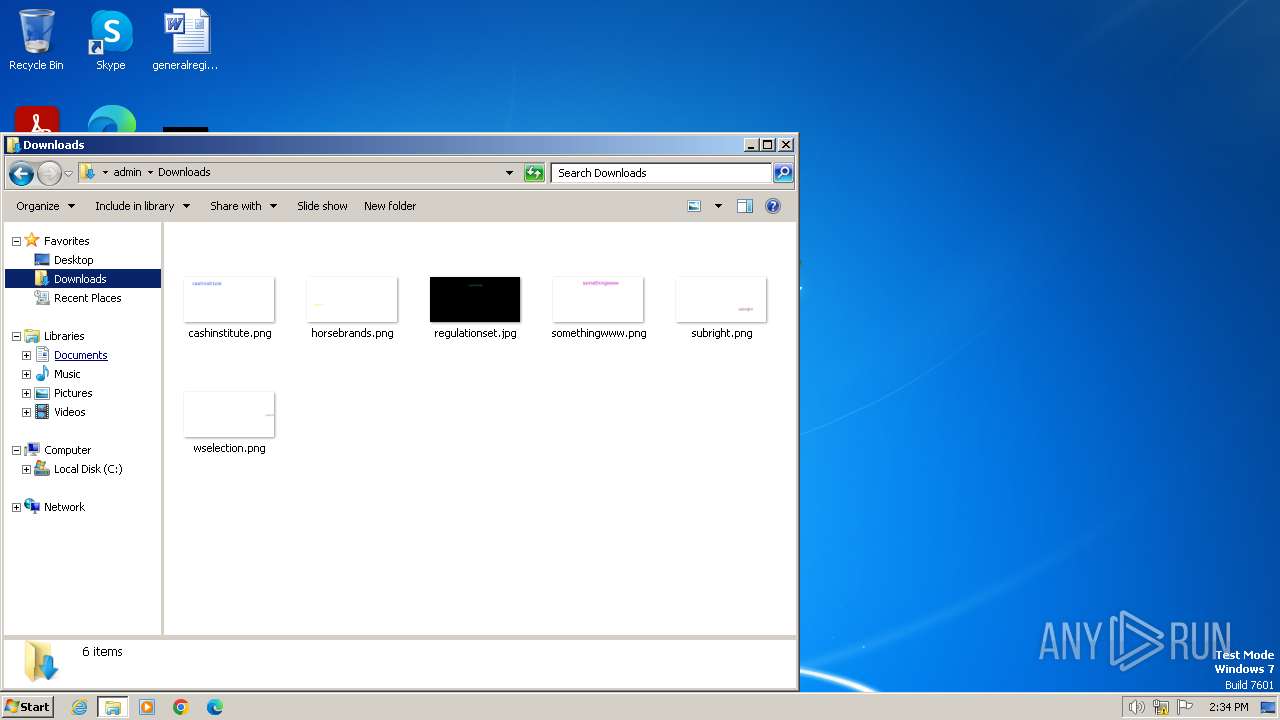Click the volume speaker tray icon
The height and width of the screenshot is (720, 1280).
pyautogui.click(x=1136, y=707)
